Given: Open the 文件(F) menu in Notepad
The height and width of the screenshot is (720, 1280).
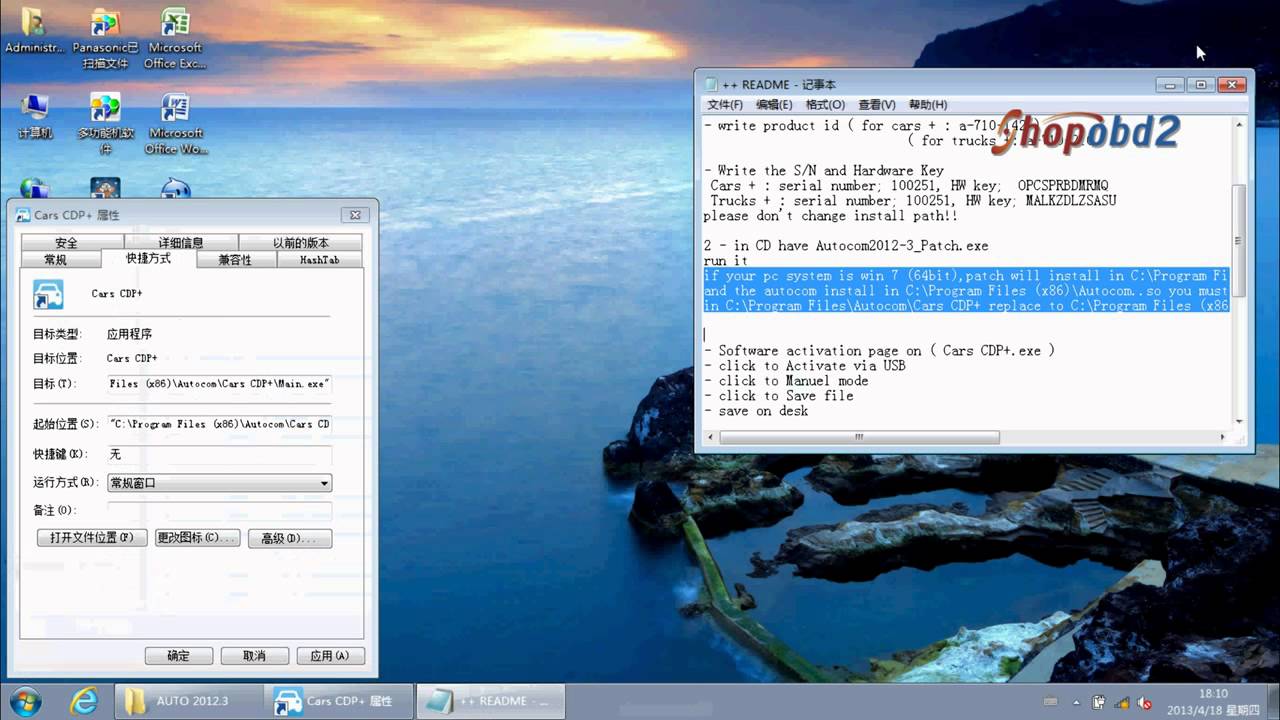Looking at the screenshot, I should coord(724,105).
